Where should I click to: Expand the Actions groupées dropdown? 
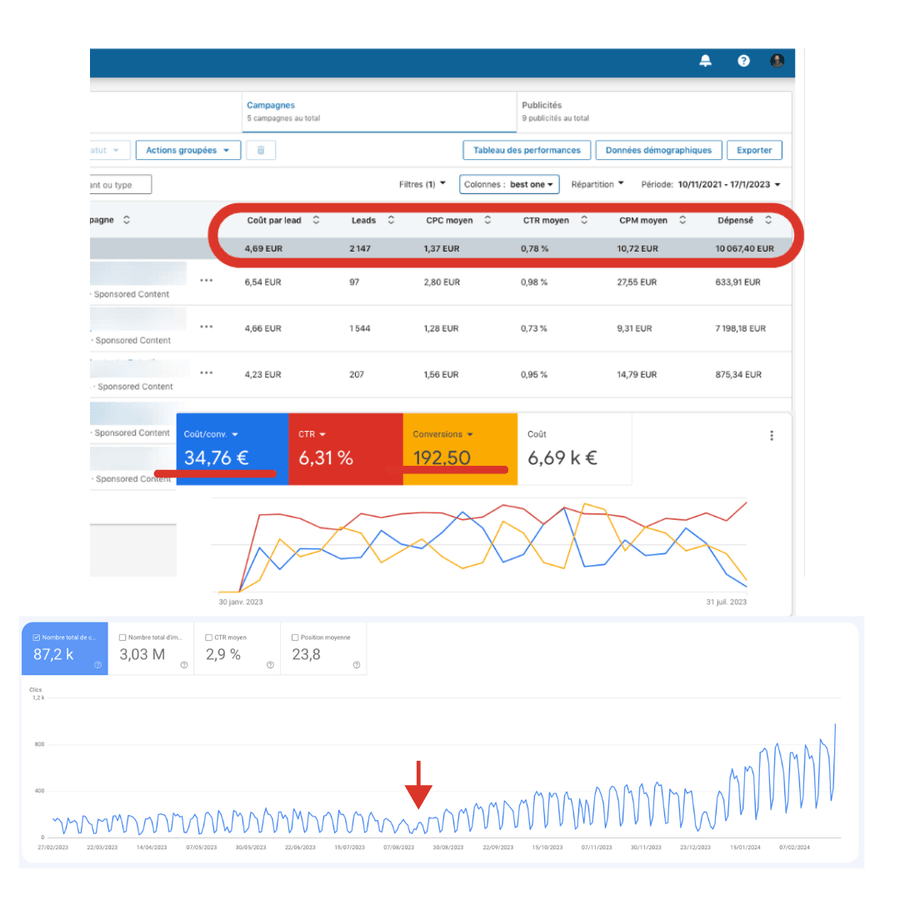tap(188, 150)
